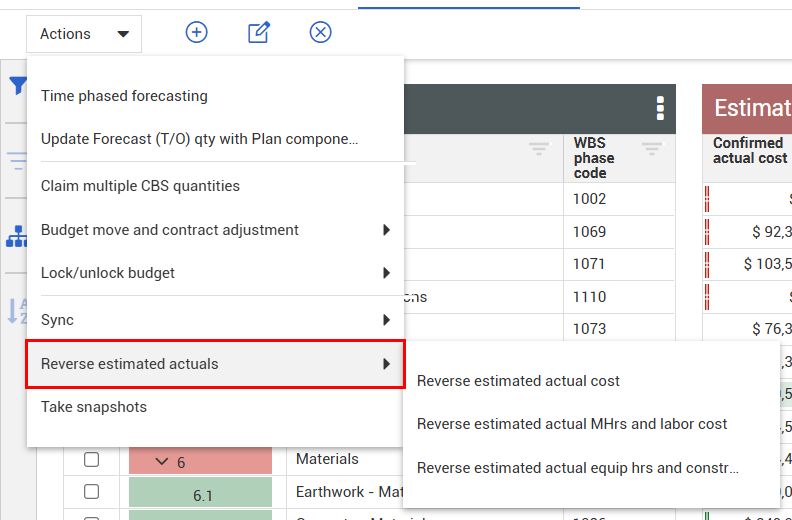Image resolution: width=792 pixels, height=520 pixels.
Task: Select Reverse estimated actual cost
Action: point(518,381)
